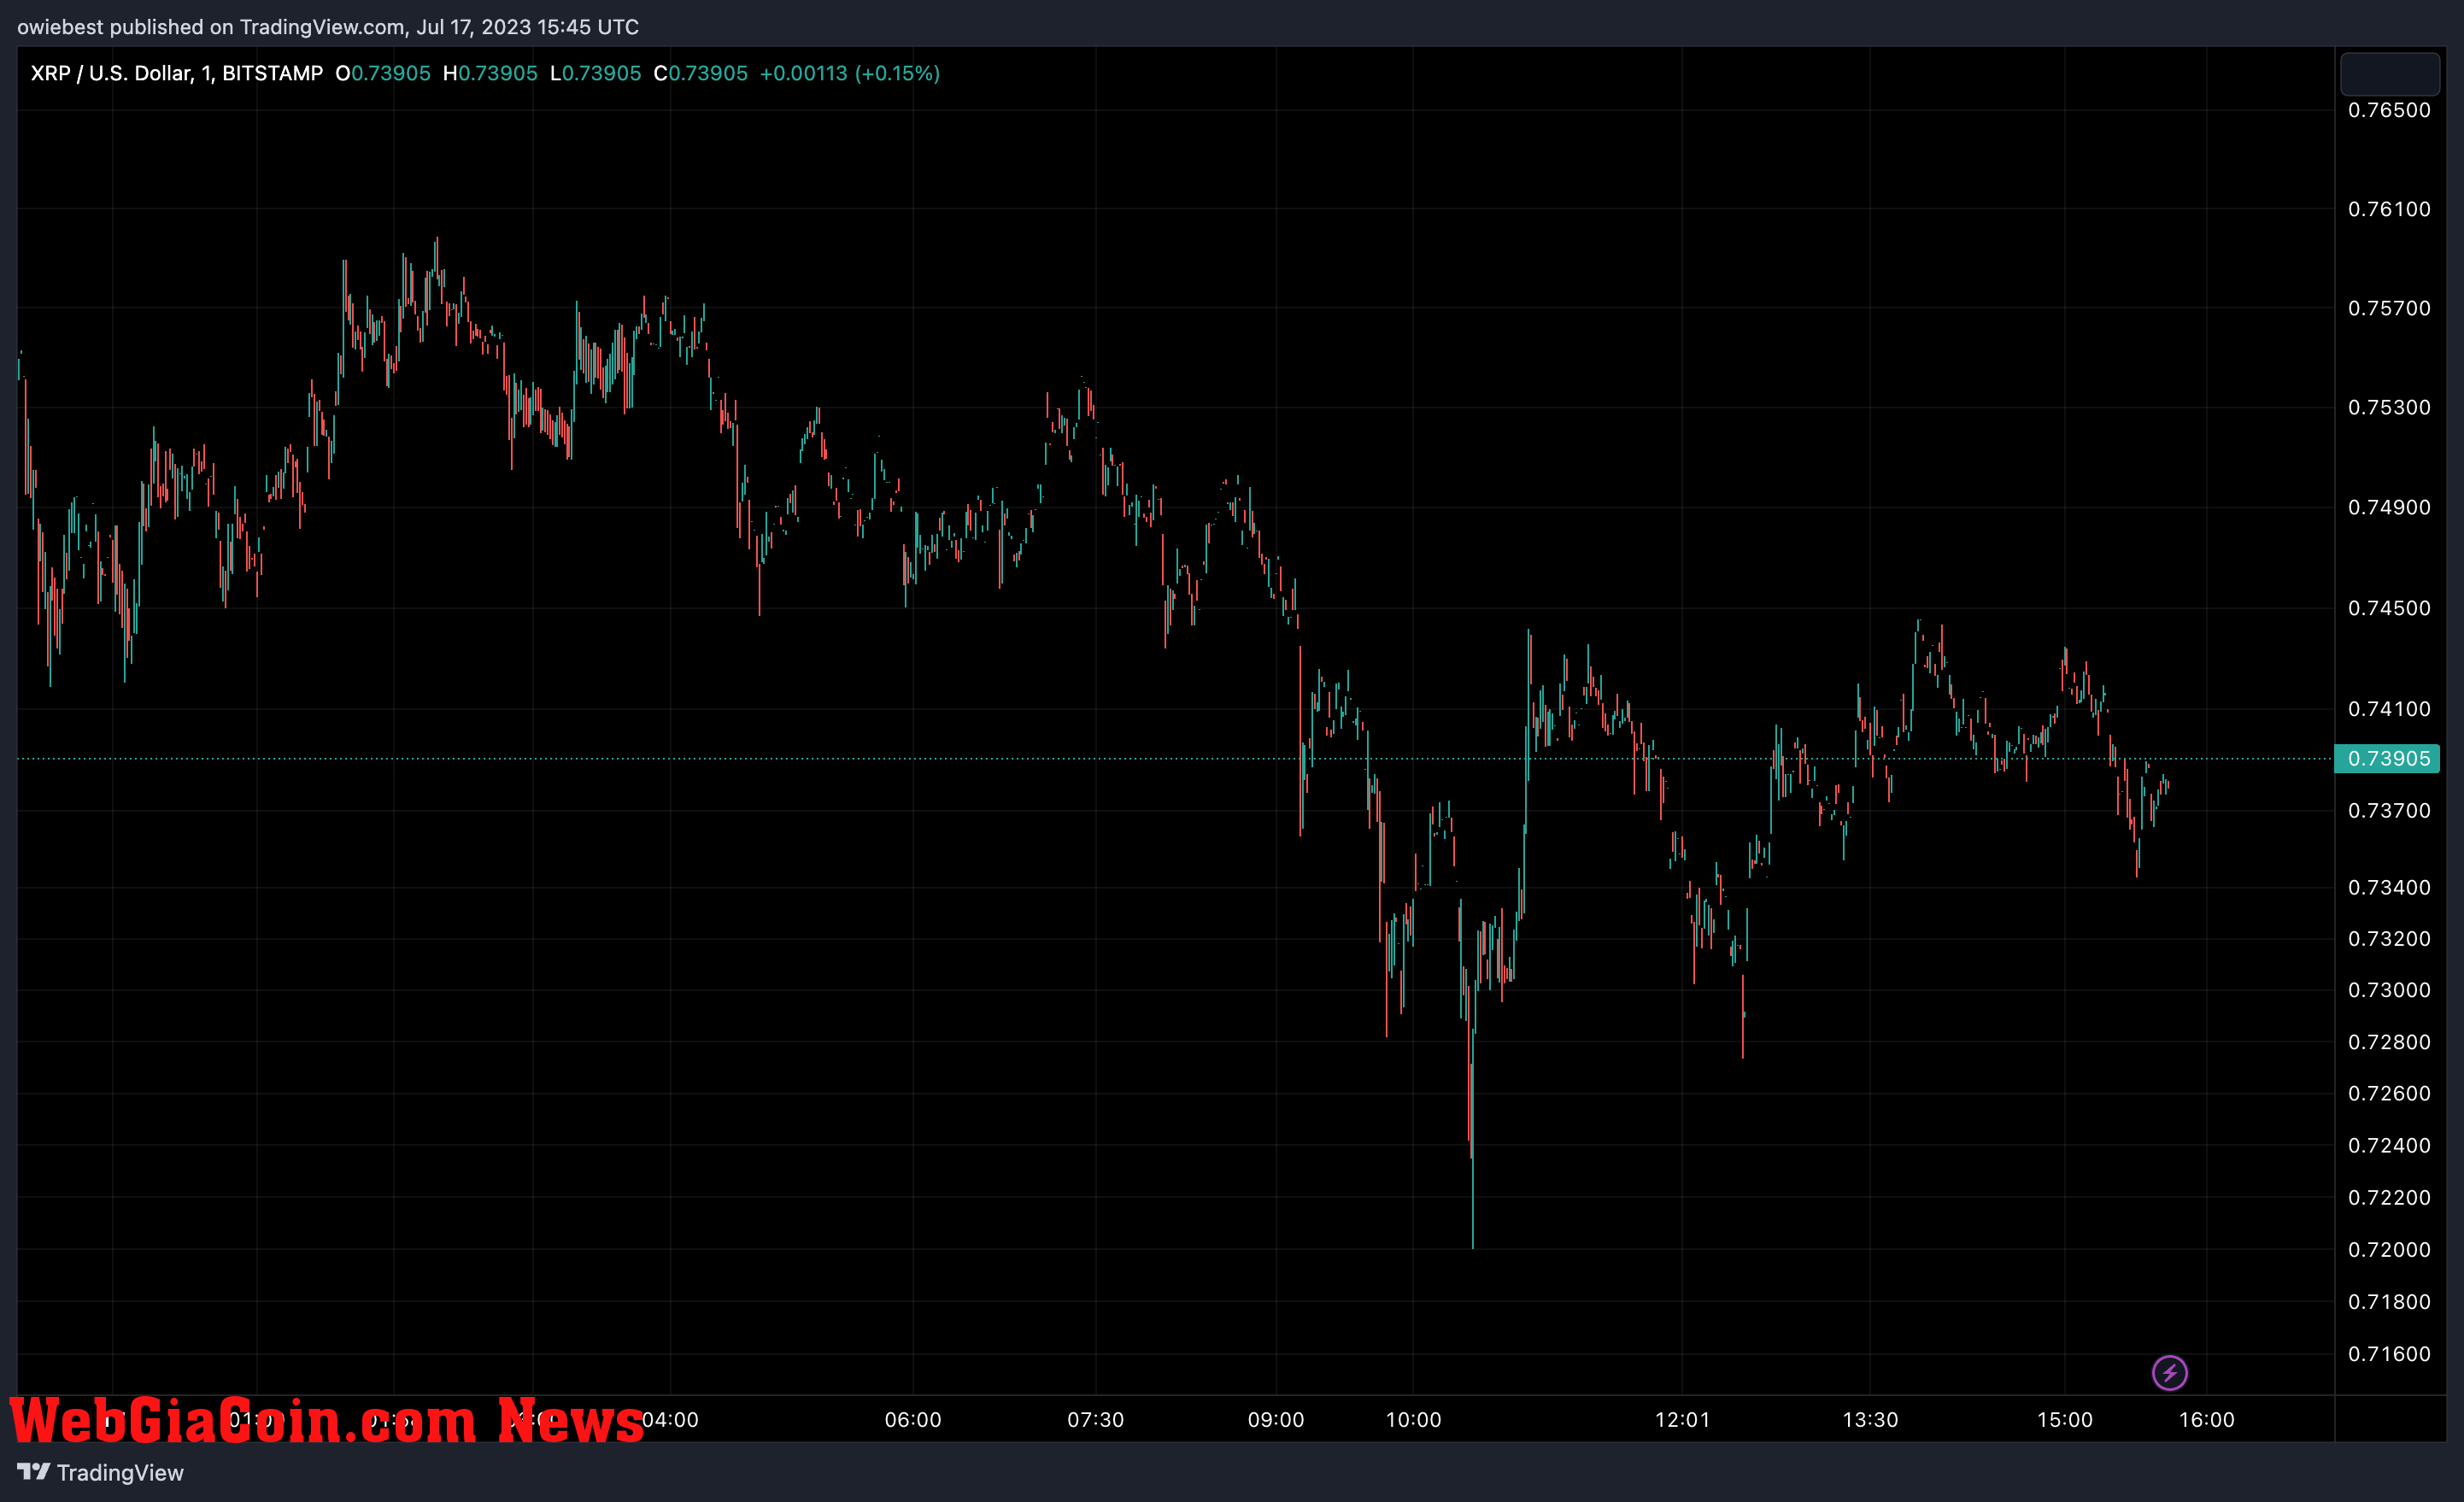Click the 0.72800 price axis label
2464x1502 pixels.
click(x=2389, y=1042)
